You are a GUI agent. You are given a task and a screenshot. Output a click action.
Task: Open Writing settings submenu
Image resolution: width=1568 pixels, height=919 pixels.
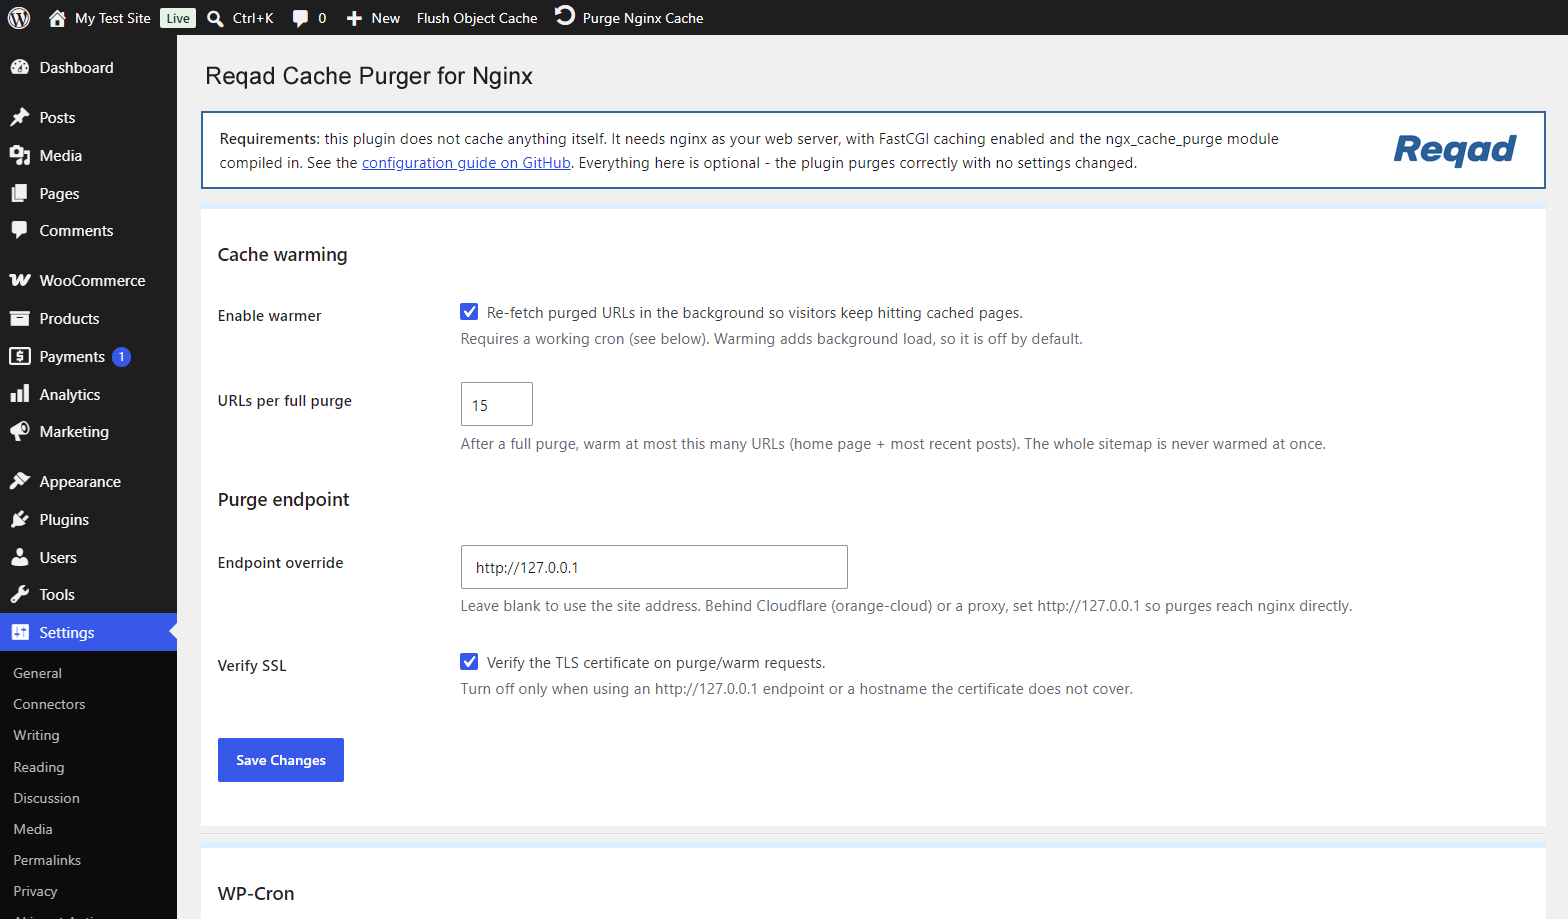[36, 735]
